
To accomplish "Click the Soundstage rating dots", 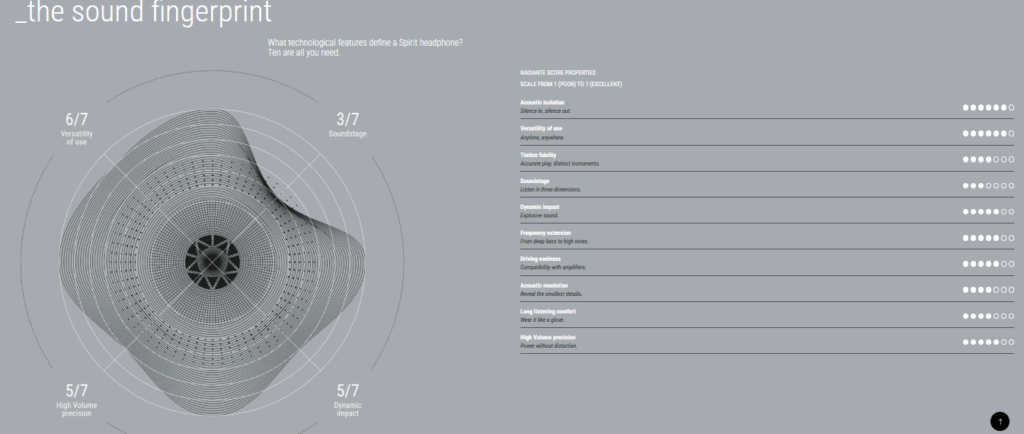I will 988,185.
